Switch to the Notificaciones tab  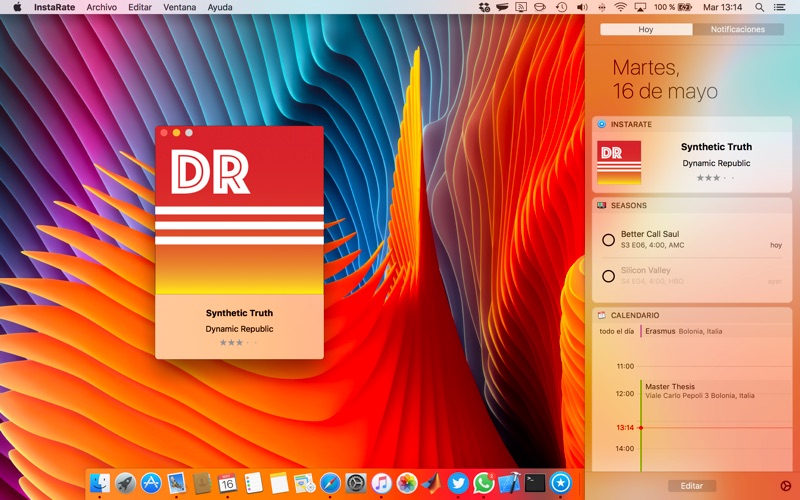click(737, 29)
